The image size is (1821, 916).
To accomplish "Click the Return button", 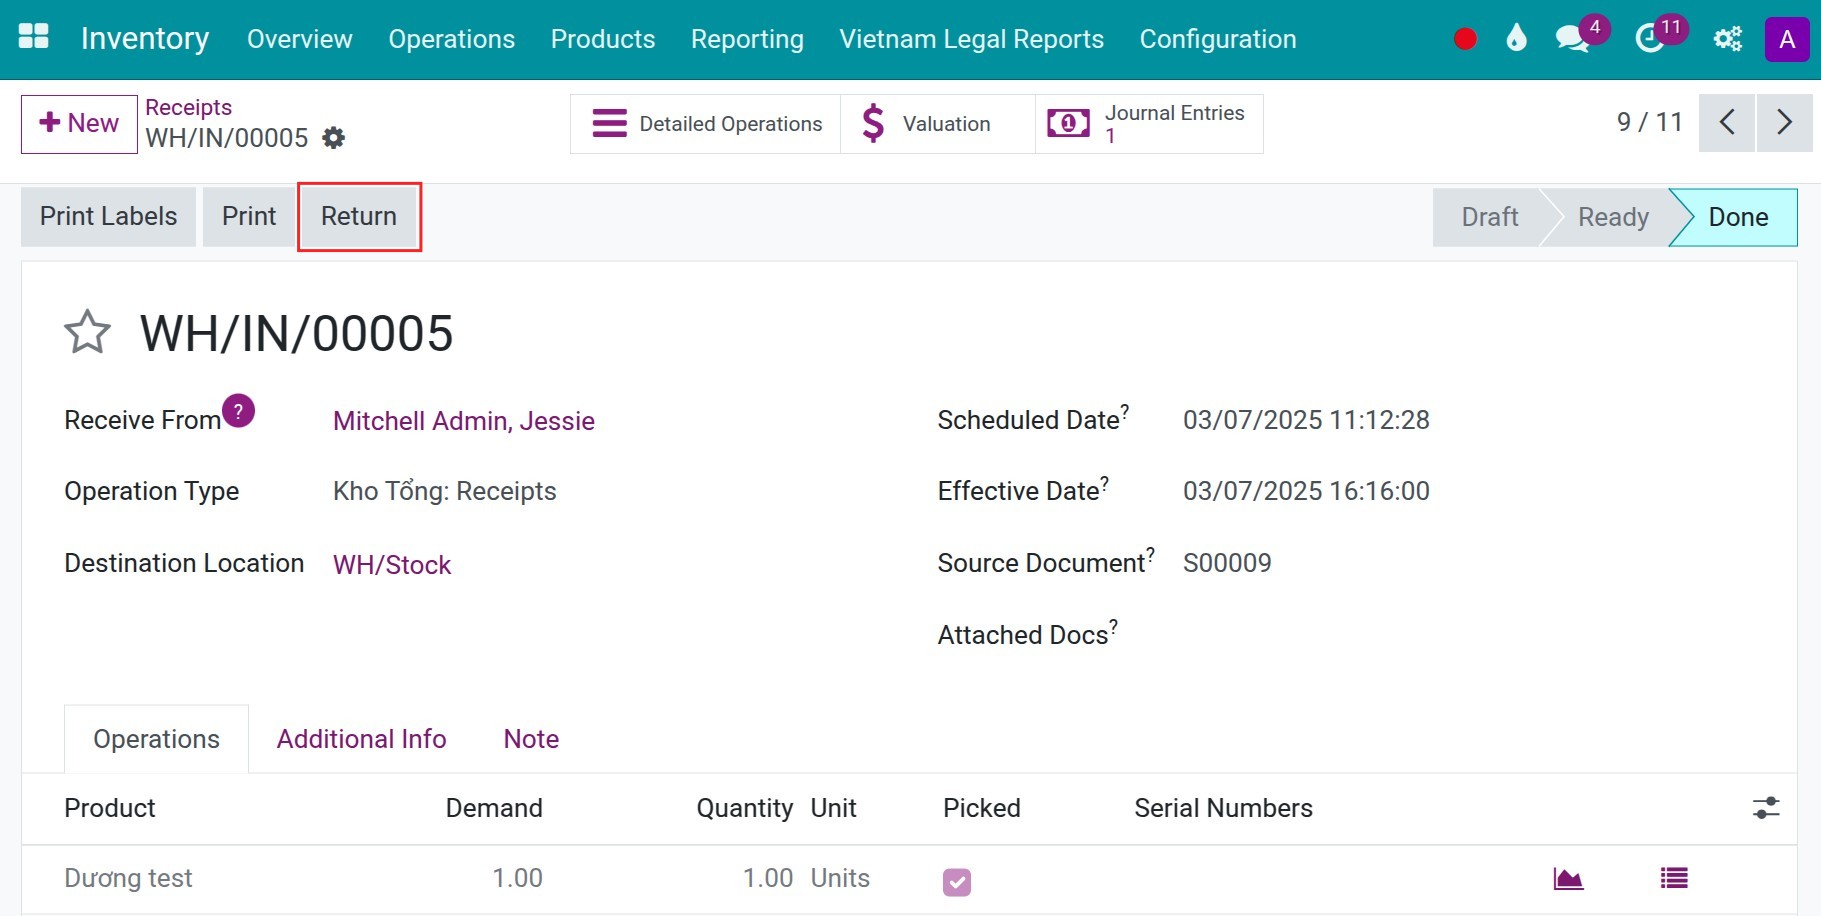I will [x=359, y=216].
